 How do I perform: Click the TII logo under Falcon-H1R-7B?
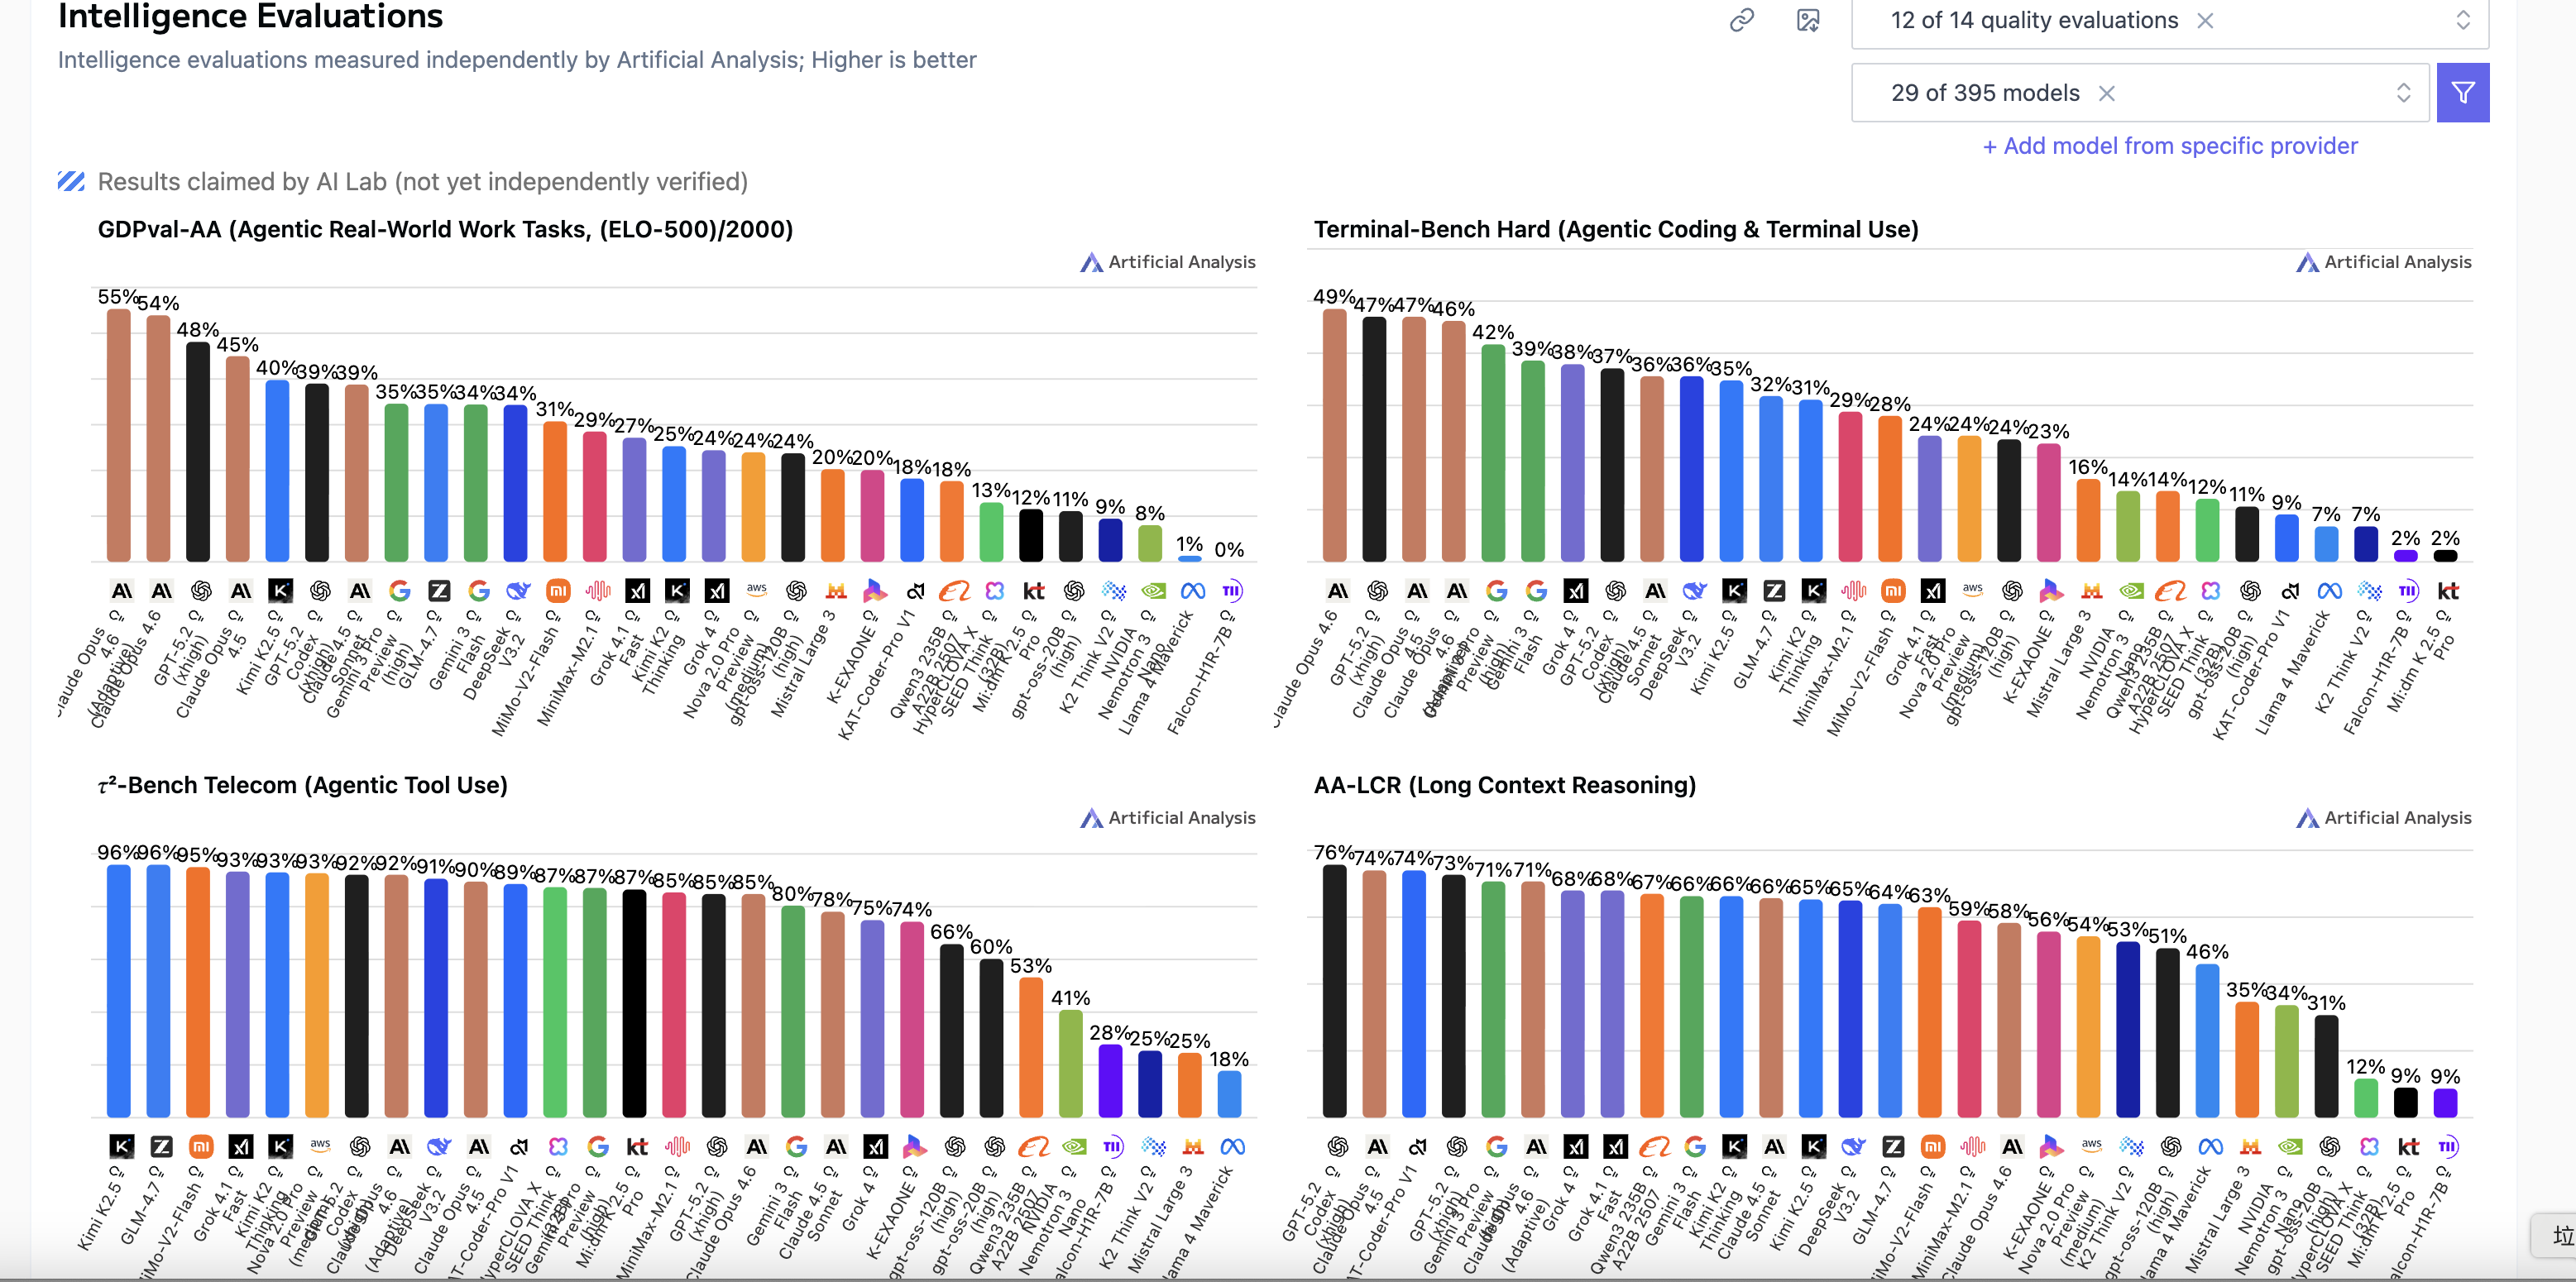(1232, 591)
